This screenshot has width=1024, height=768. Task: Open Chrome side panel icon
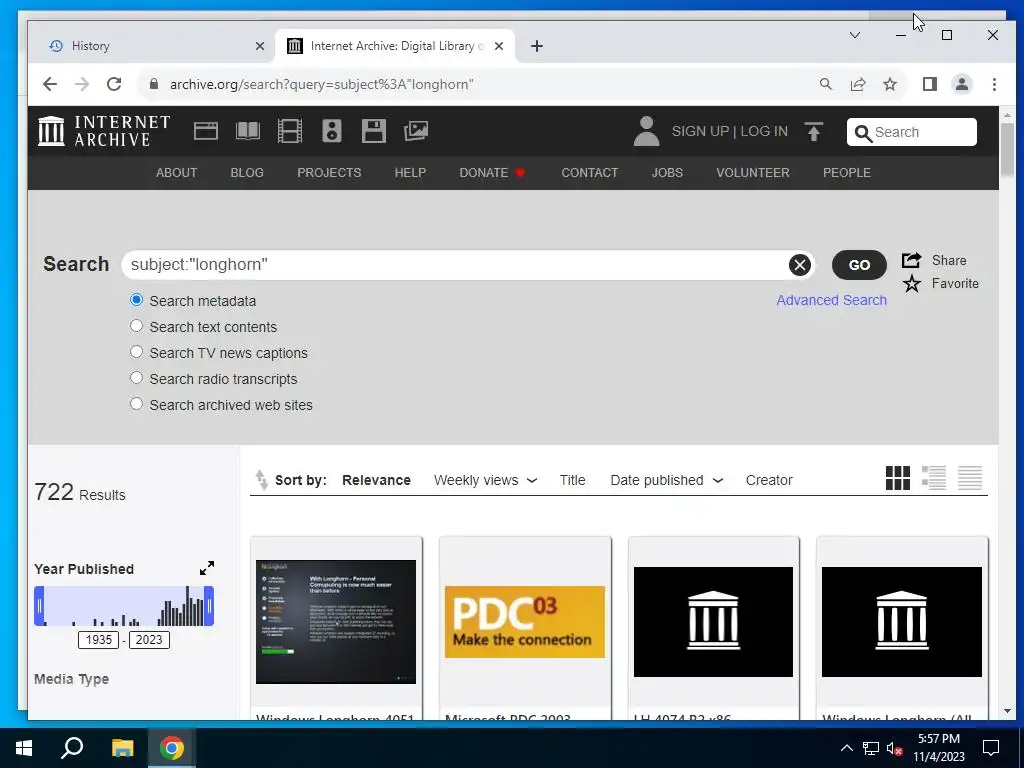tap(930, 84)
